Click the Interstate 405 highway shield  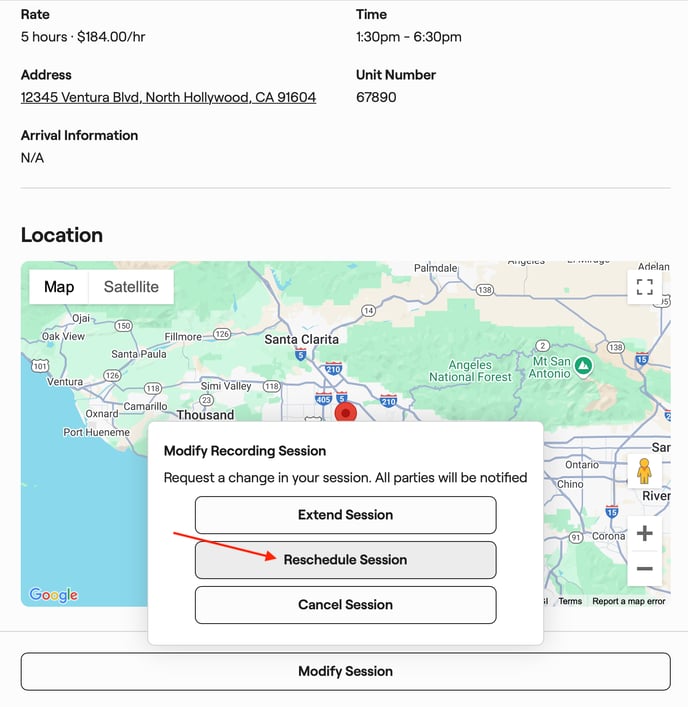pos(323,399)
